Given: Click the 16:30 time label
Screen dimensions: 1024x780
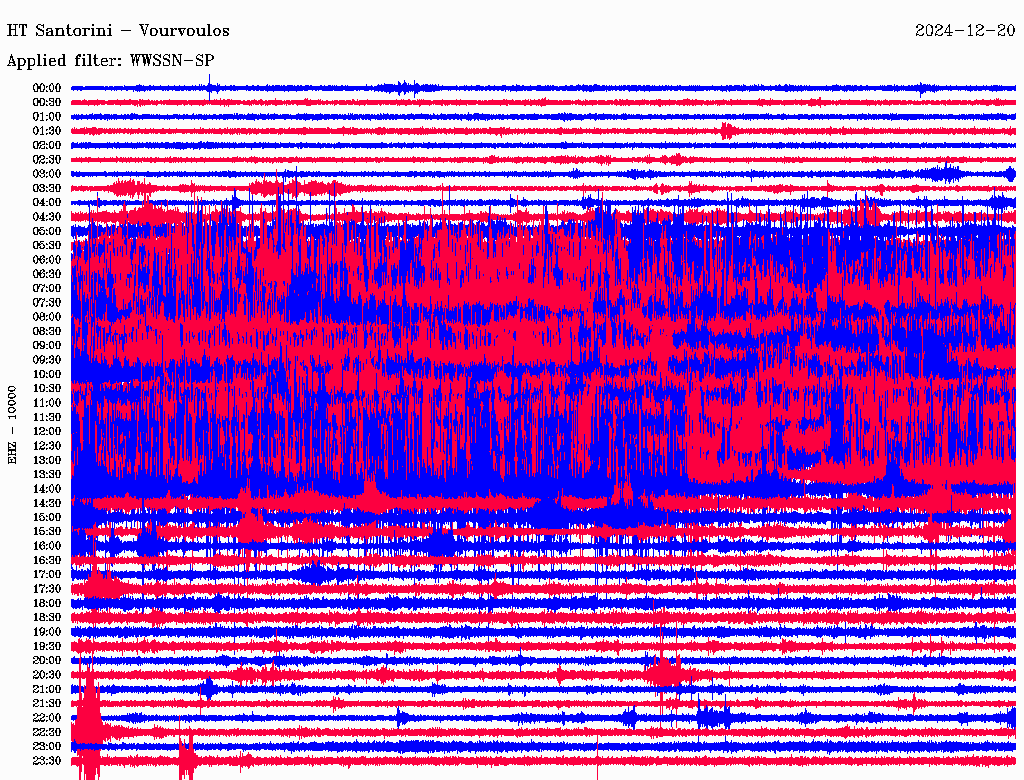Looking at the screenshot, I should (47, 561).
